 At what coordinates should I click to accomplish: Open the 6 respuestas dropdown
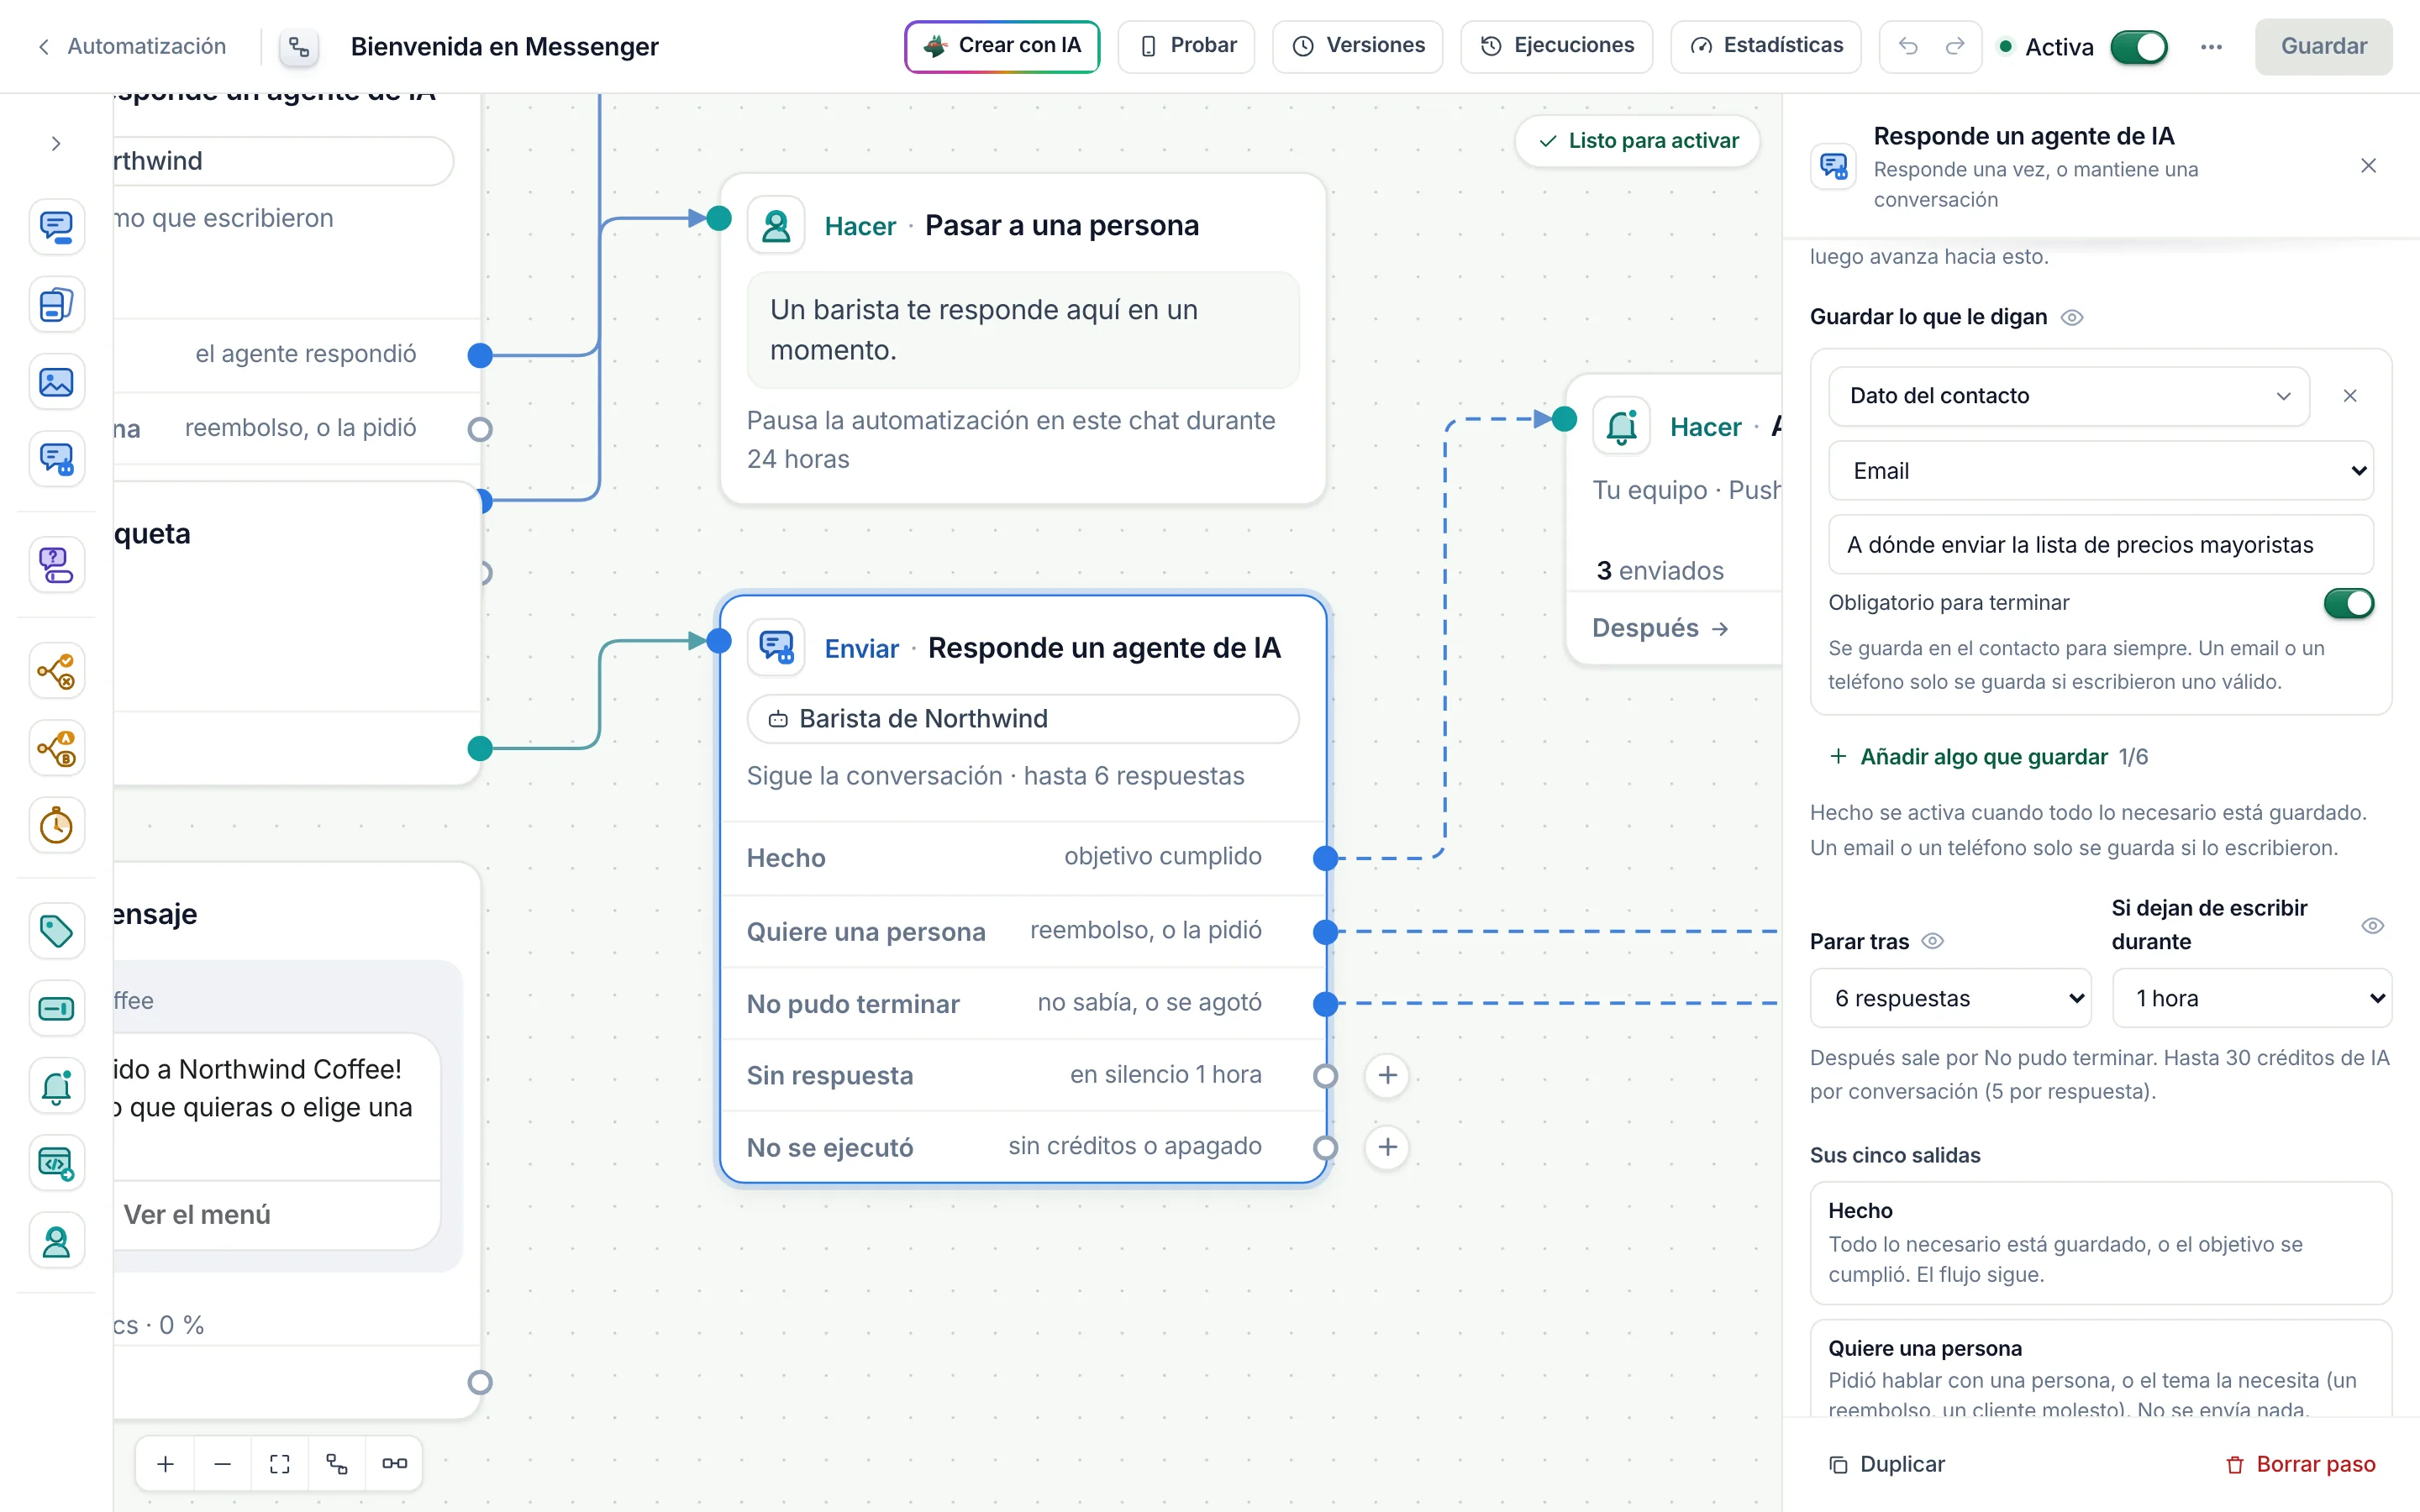[1950, 998]
